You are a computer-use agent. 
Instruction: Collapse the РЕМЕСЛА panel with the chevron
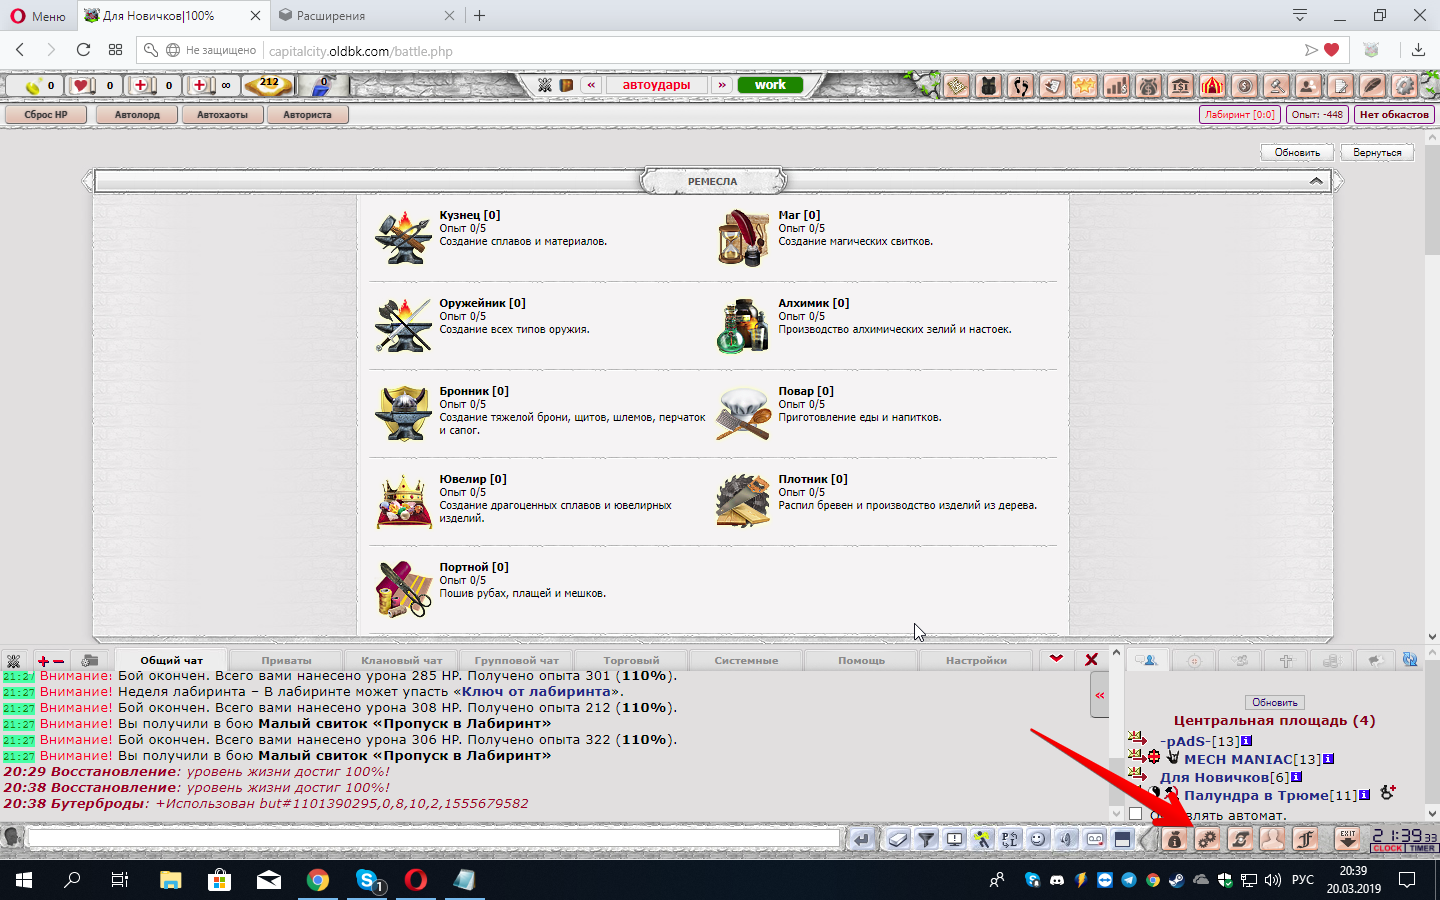1316,181
